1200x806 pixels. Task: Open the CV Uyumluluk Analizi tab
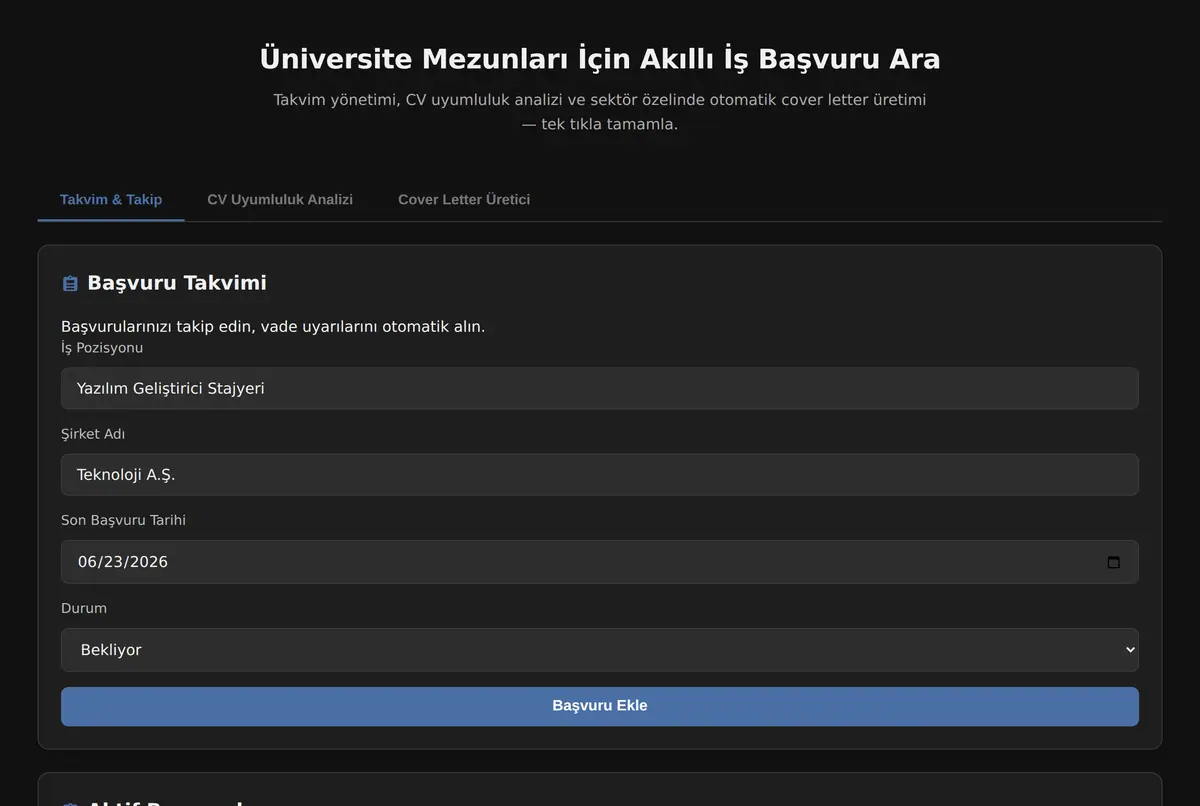(x=280, y=199)
